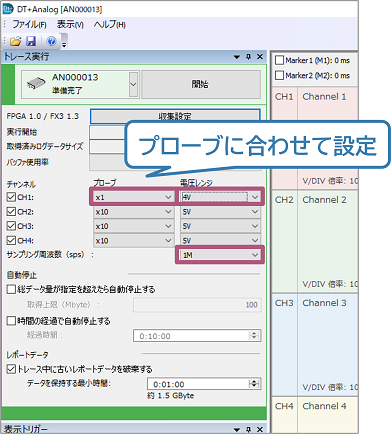391x434 pixels.
Task: Open the CH4 voltage range 5V dropdown
Action: (x=220, y=240)
